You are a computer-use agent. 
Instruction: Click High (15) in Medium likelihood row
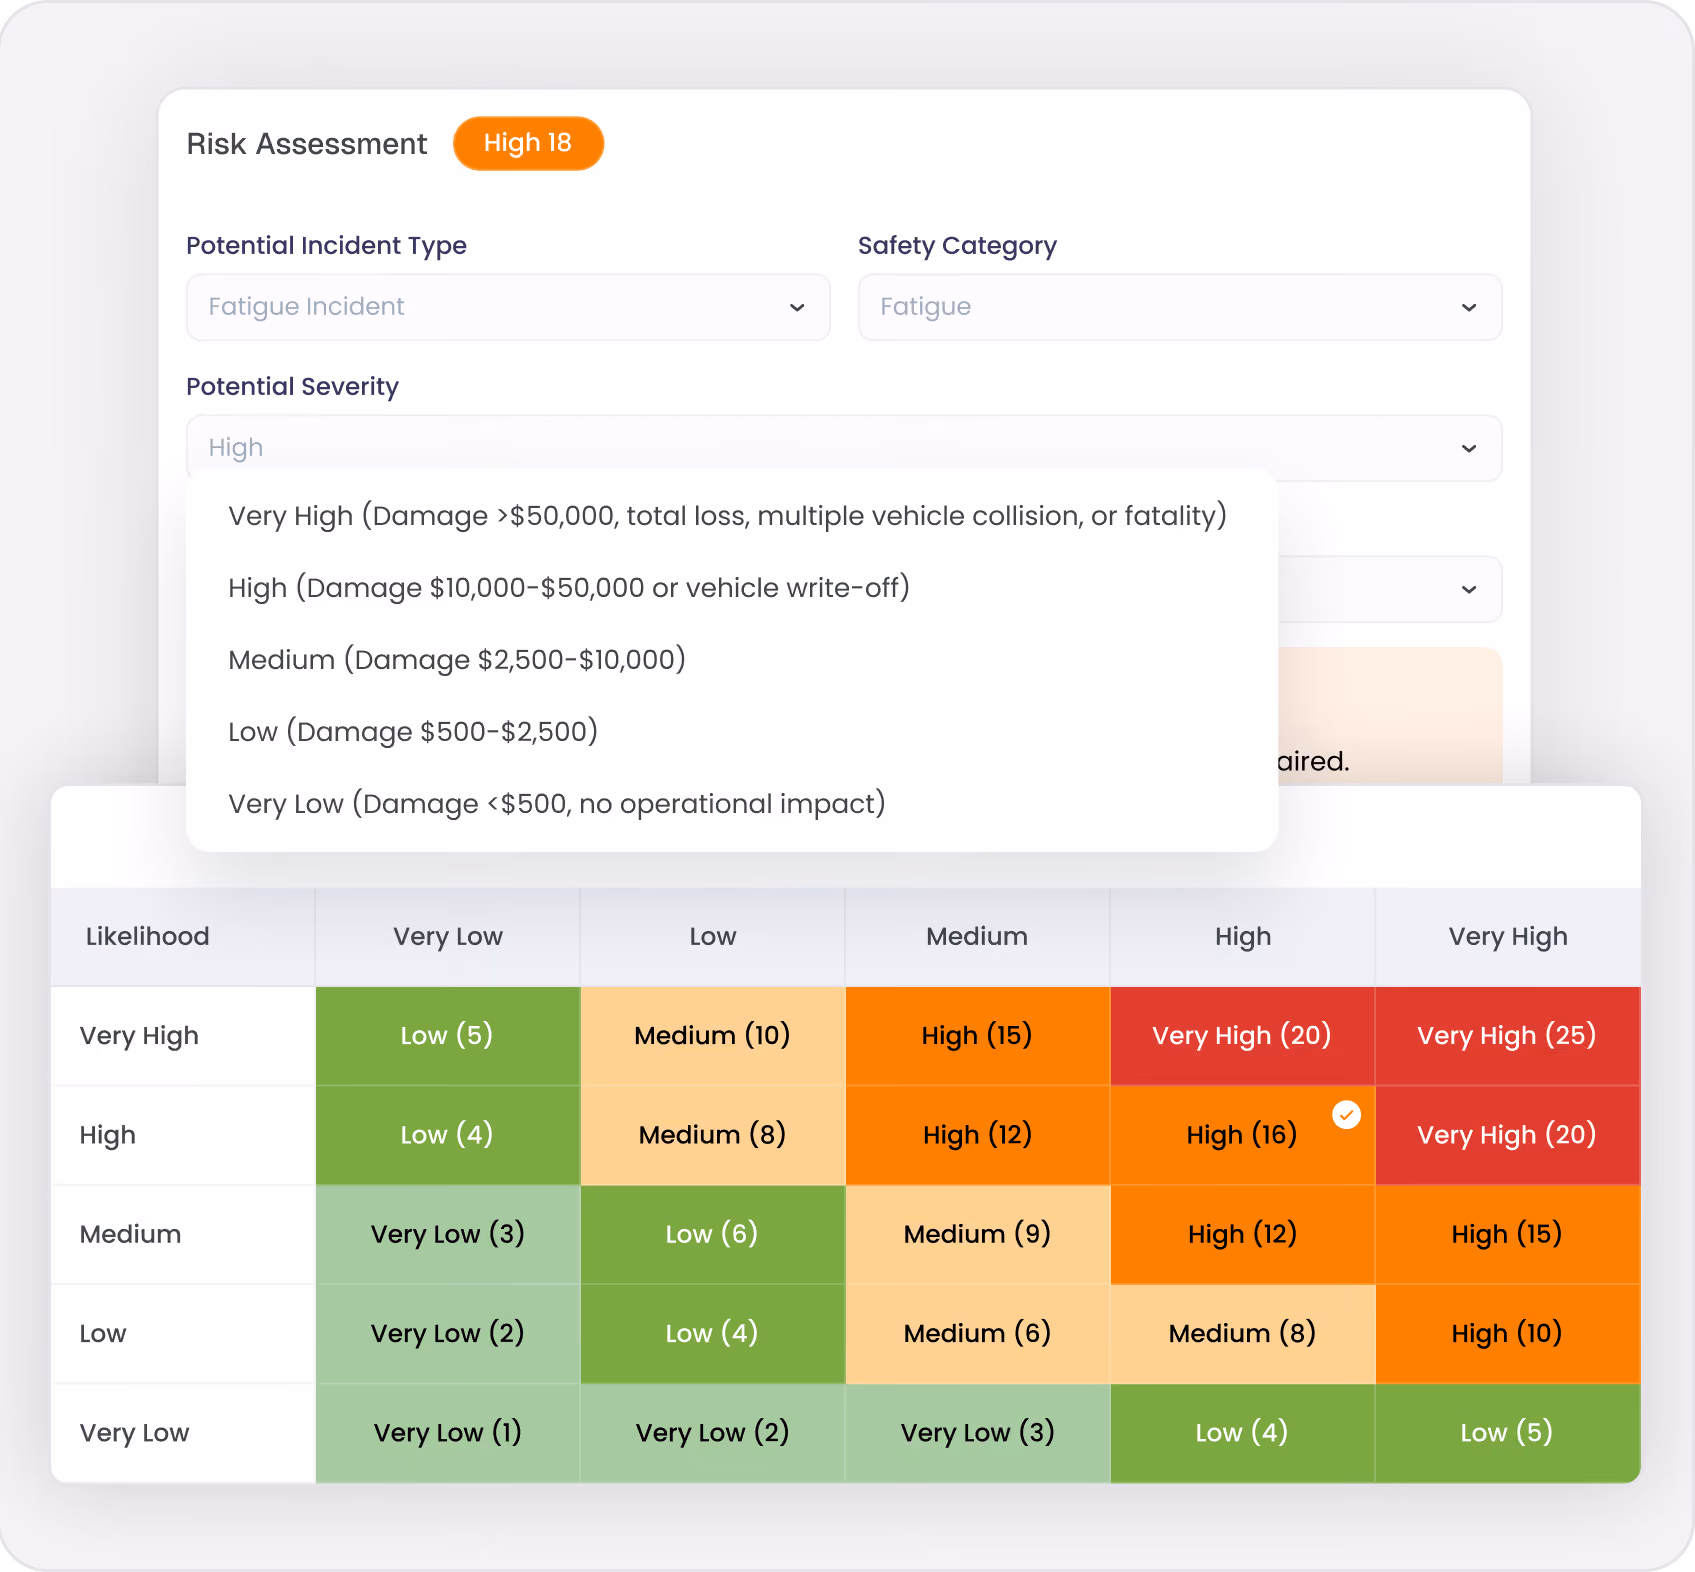[1507, 1234]
